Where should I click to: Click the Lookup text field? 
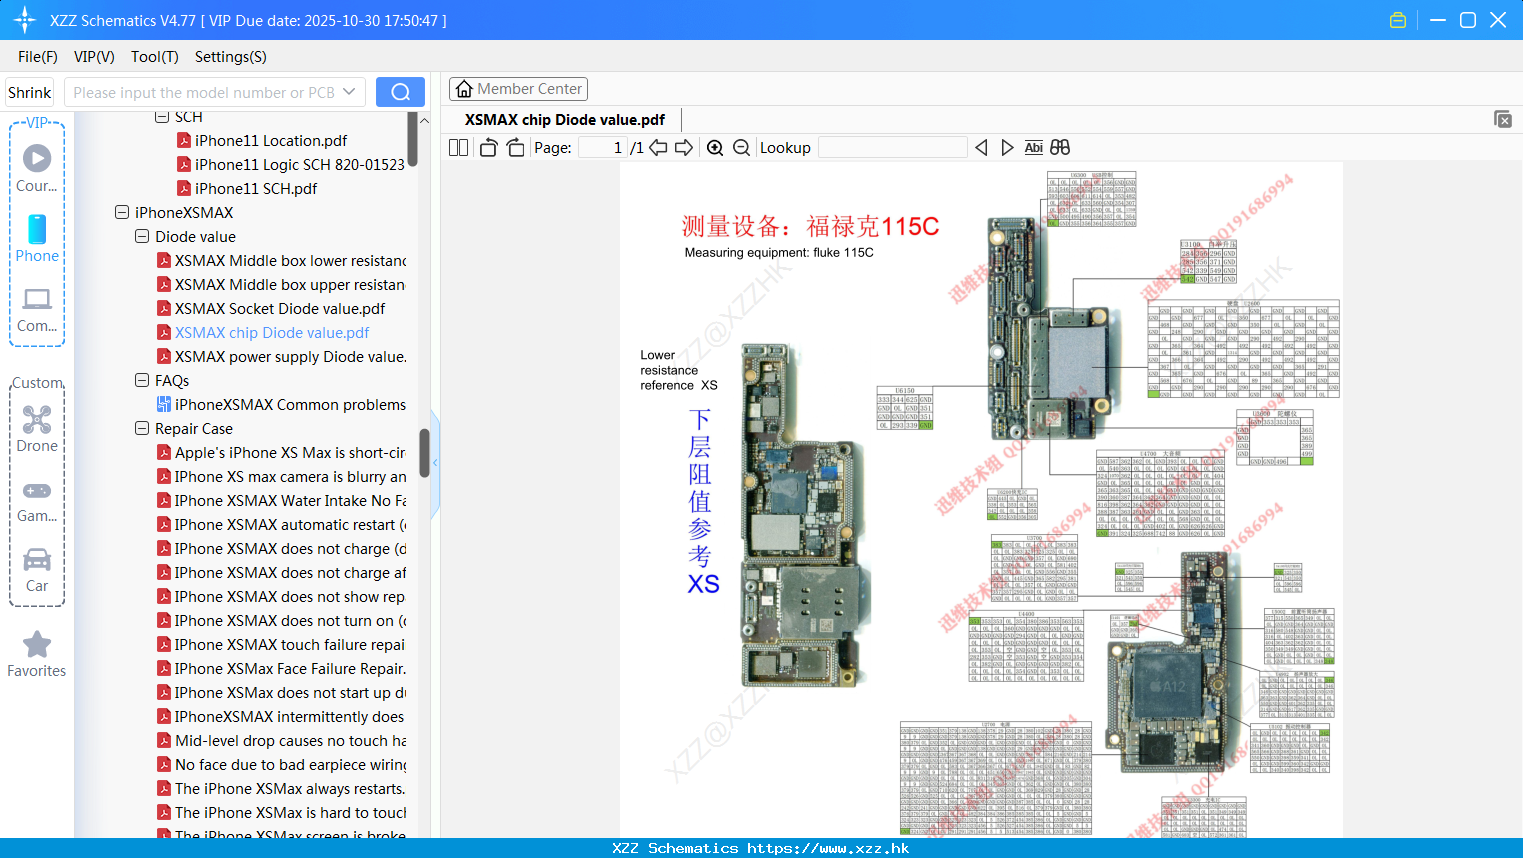[892, 148]
